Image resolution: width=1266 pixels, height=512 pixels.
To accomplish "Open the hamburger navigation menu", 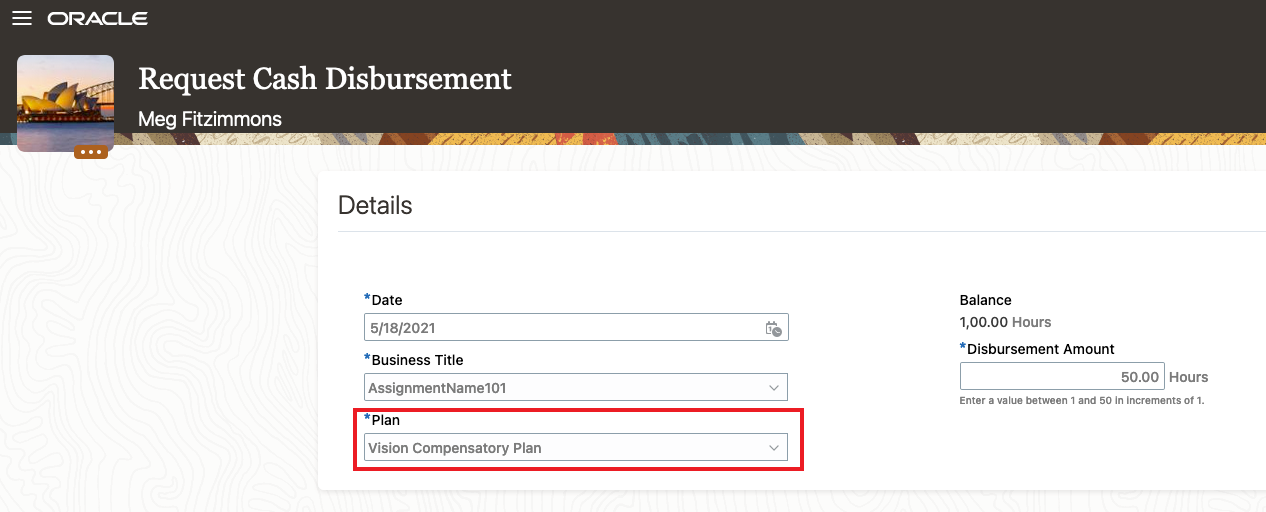I will 22,19.
